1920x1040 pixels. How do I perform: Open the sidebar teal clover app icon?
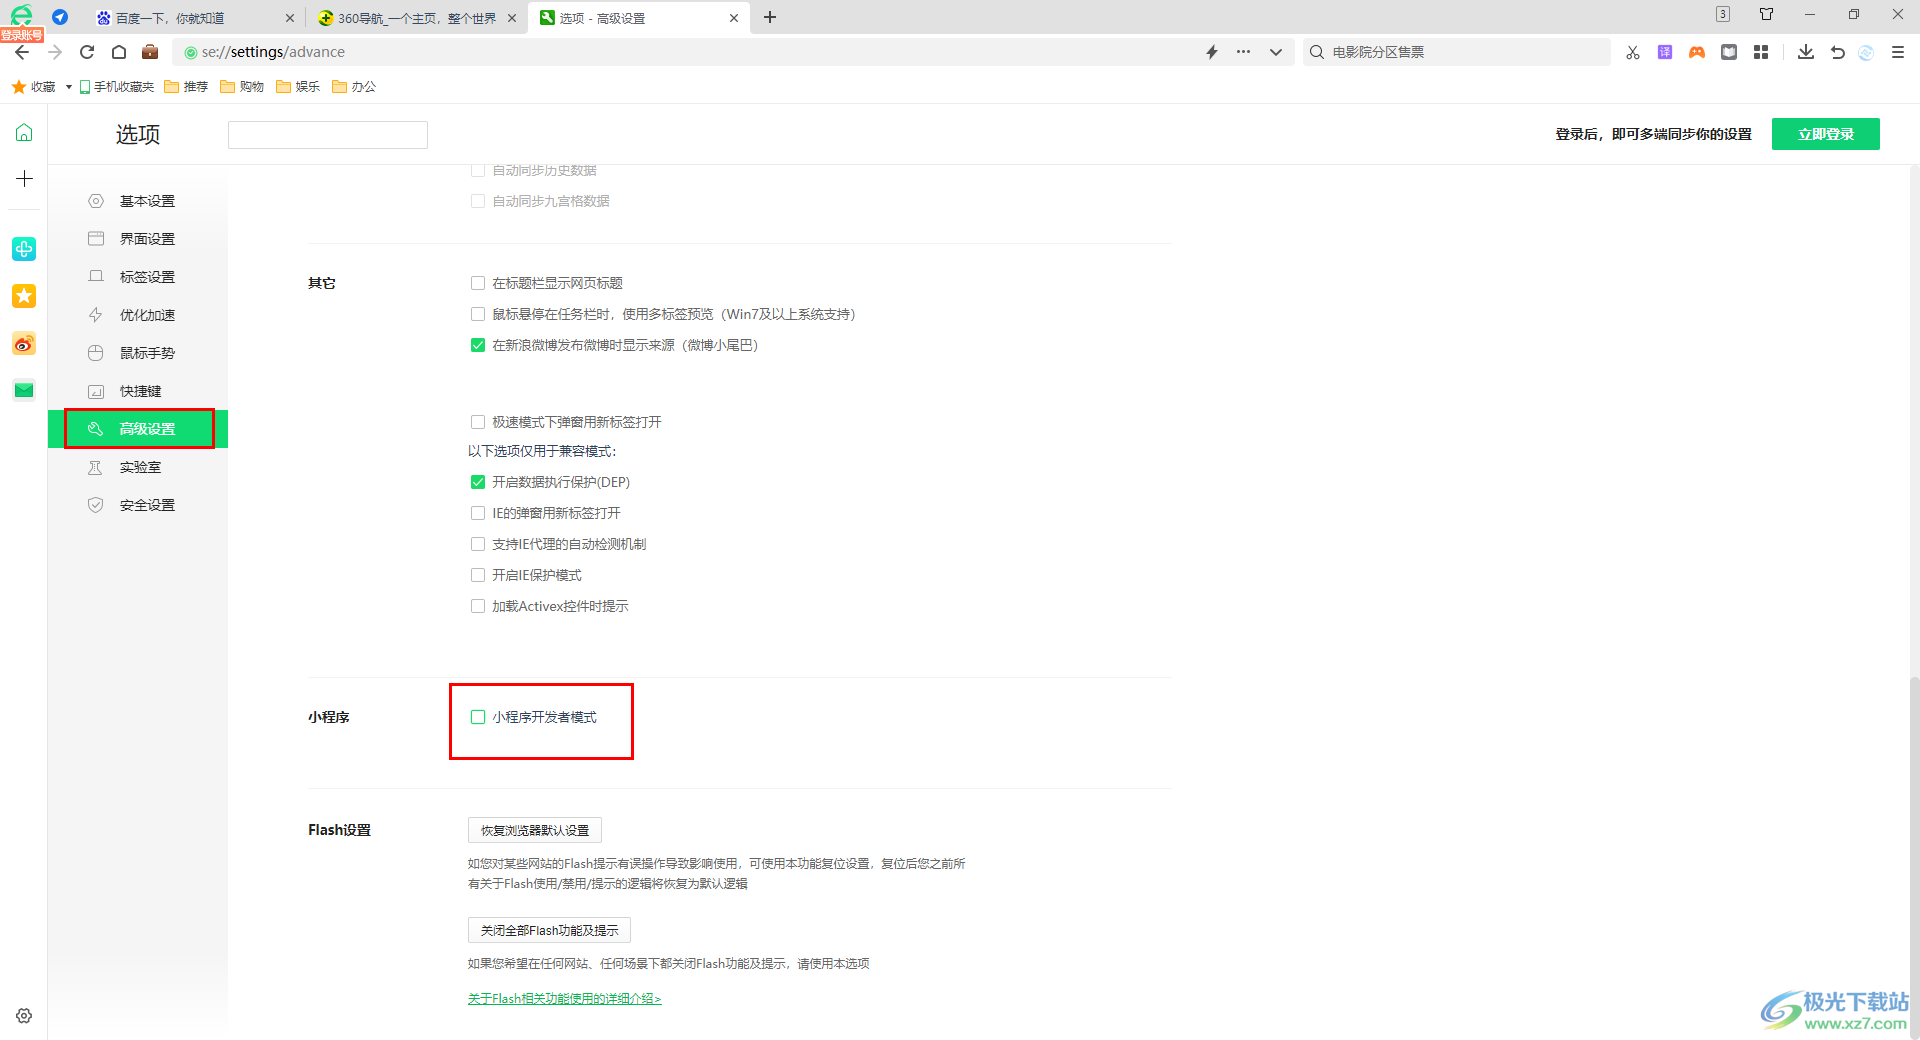(24, 249)
